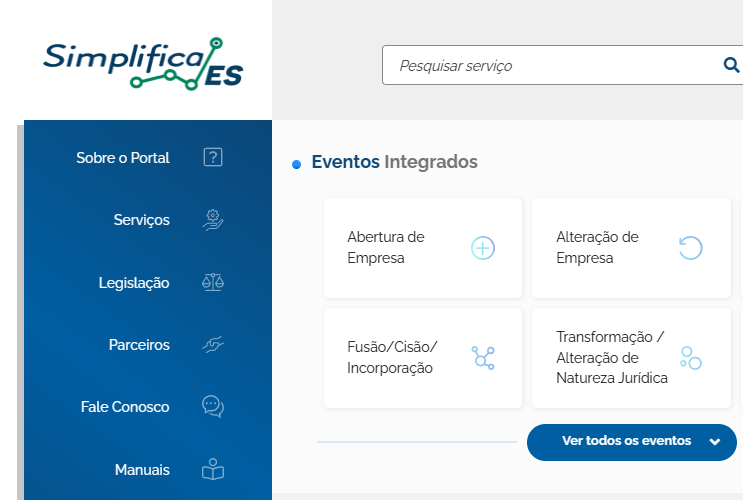
Task: Open the Sobre o Portal menu item
Action: pyautogui.click(x=123, y=158)
